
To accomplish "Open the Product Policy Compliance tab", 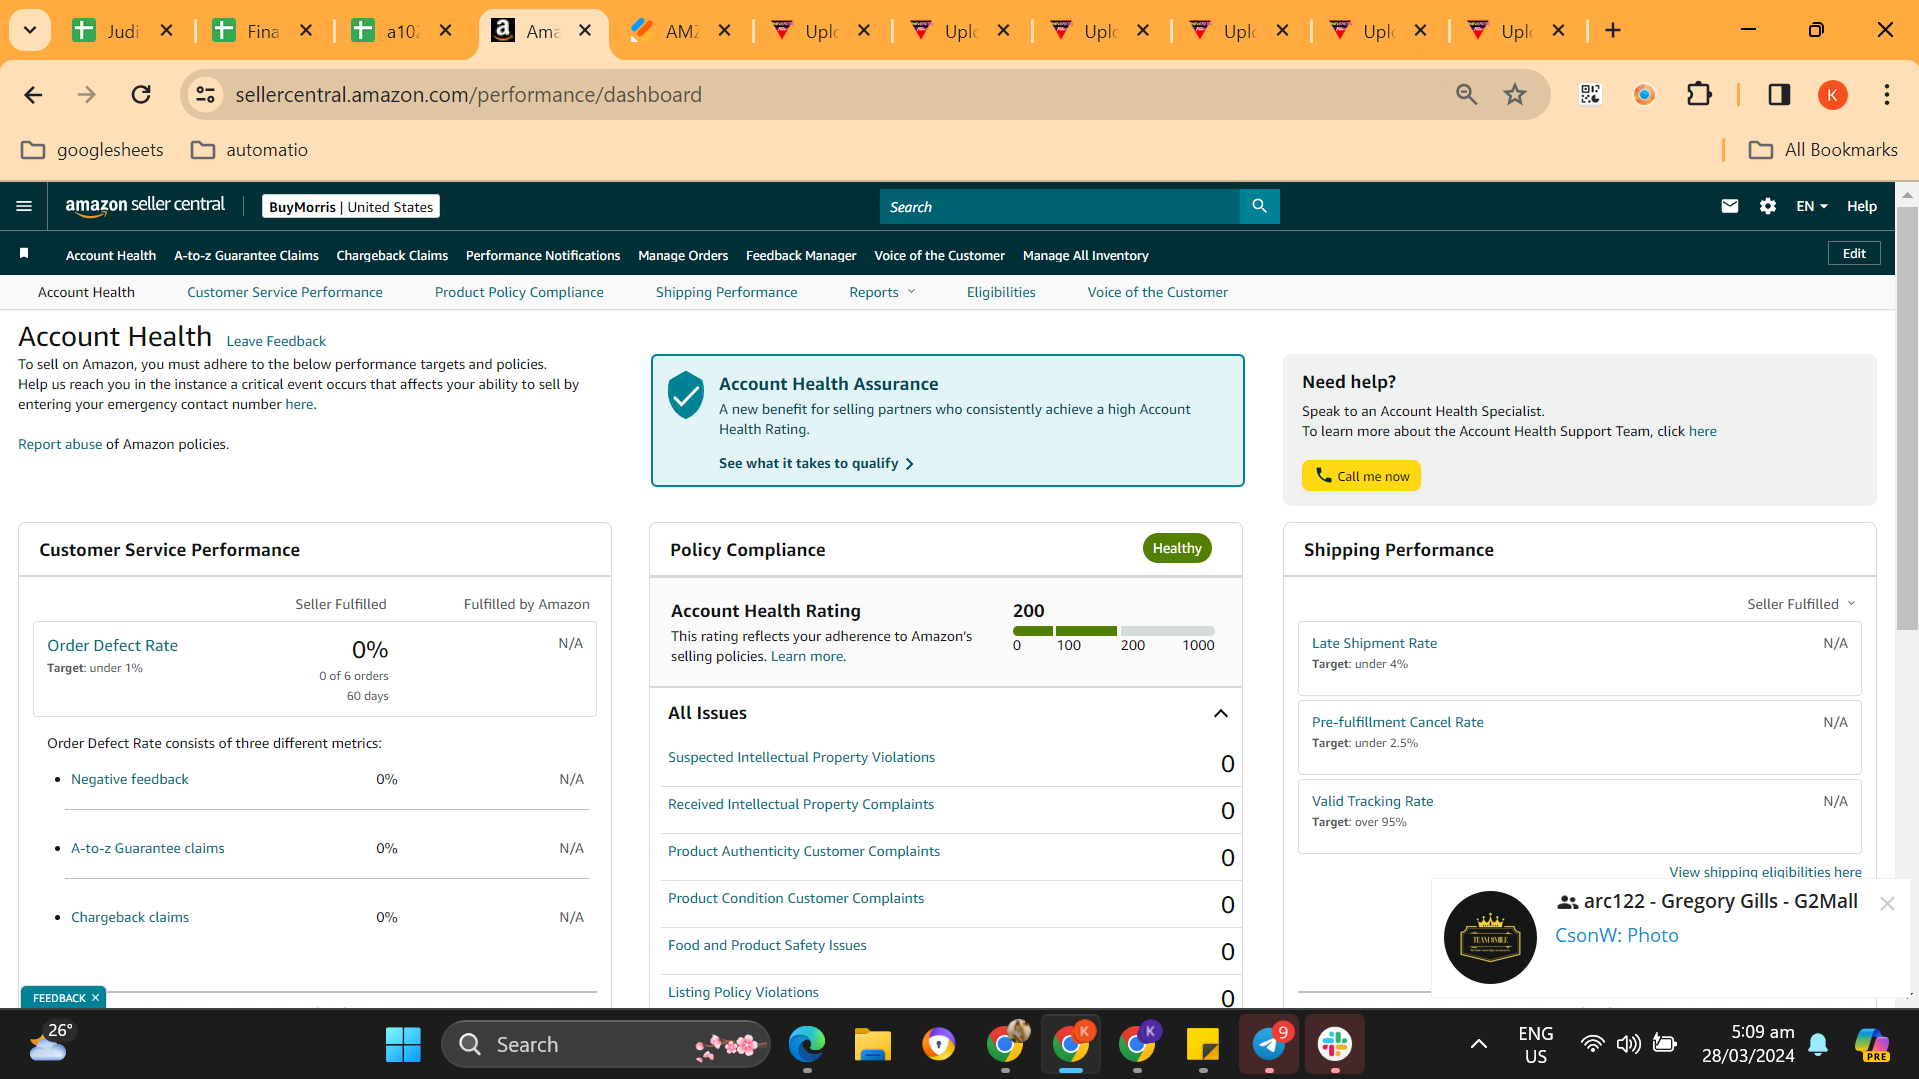I will (x=519, y=292).
